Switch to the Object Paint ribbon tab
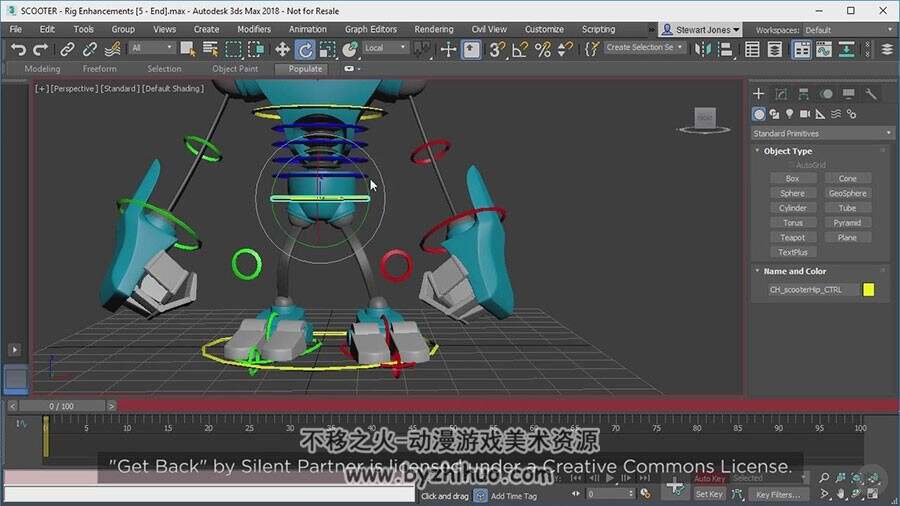This screenshot has height=506, width=900. pyautogui.click(x=235, y=69)
